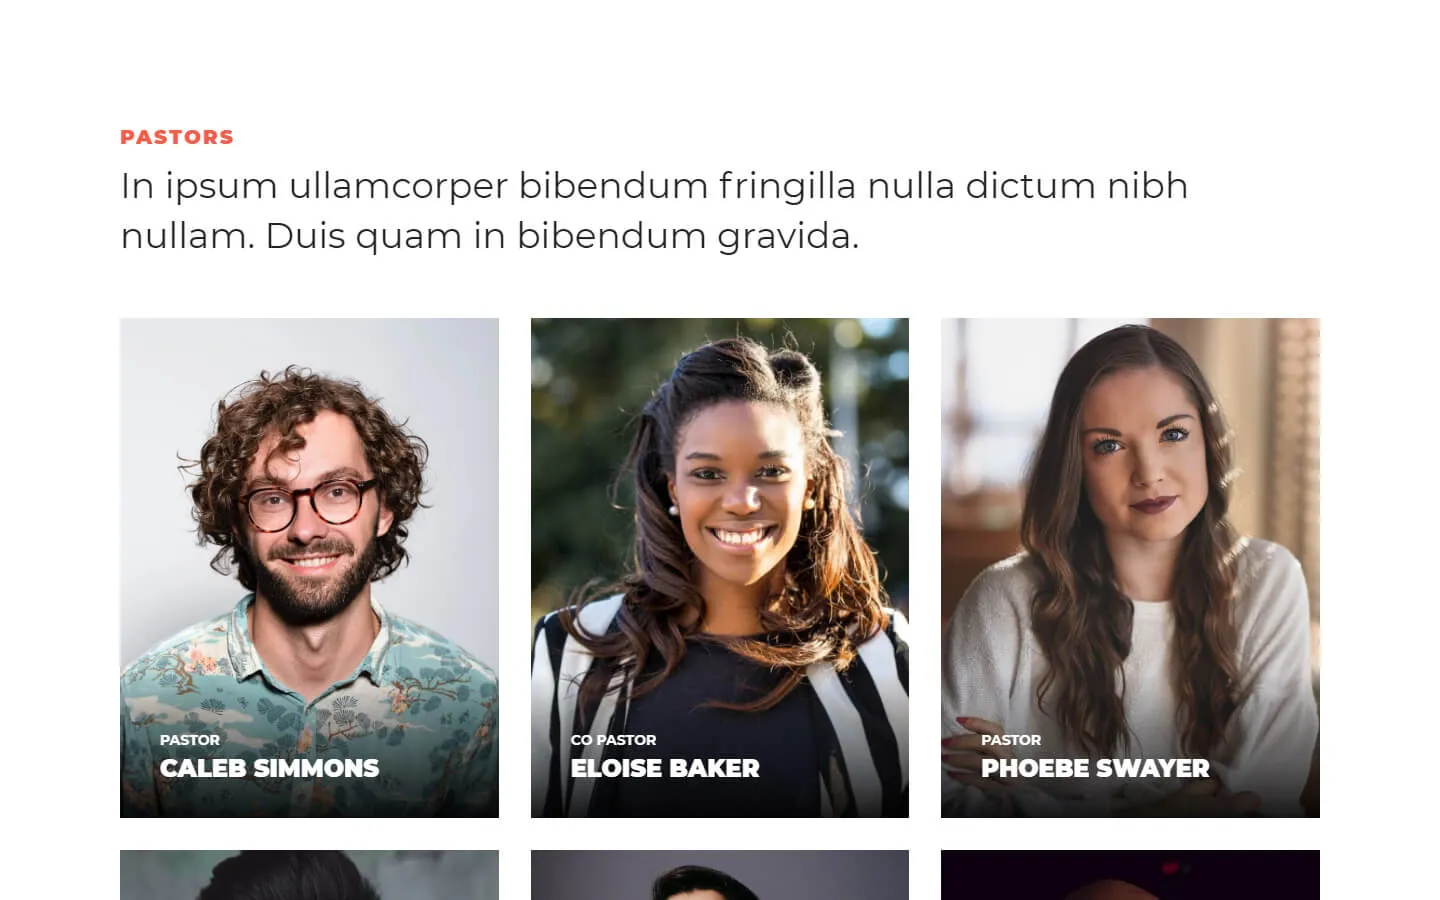Open Caleb Simmons pastor card photo

309,567
